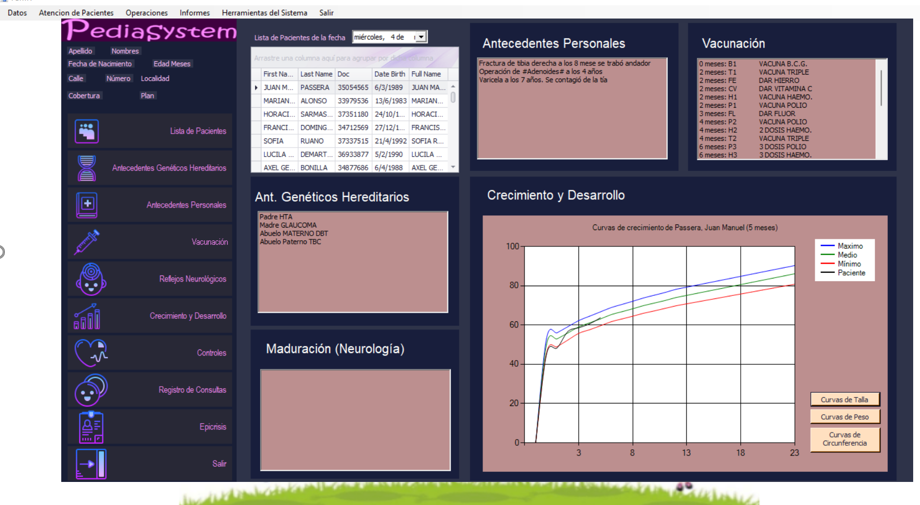Click the Curvas de Talla button
Viewport: 920px width, 505px height.
[x=844, y=399]
